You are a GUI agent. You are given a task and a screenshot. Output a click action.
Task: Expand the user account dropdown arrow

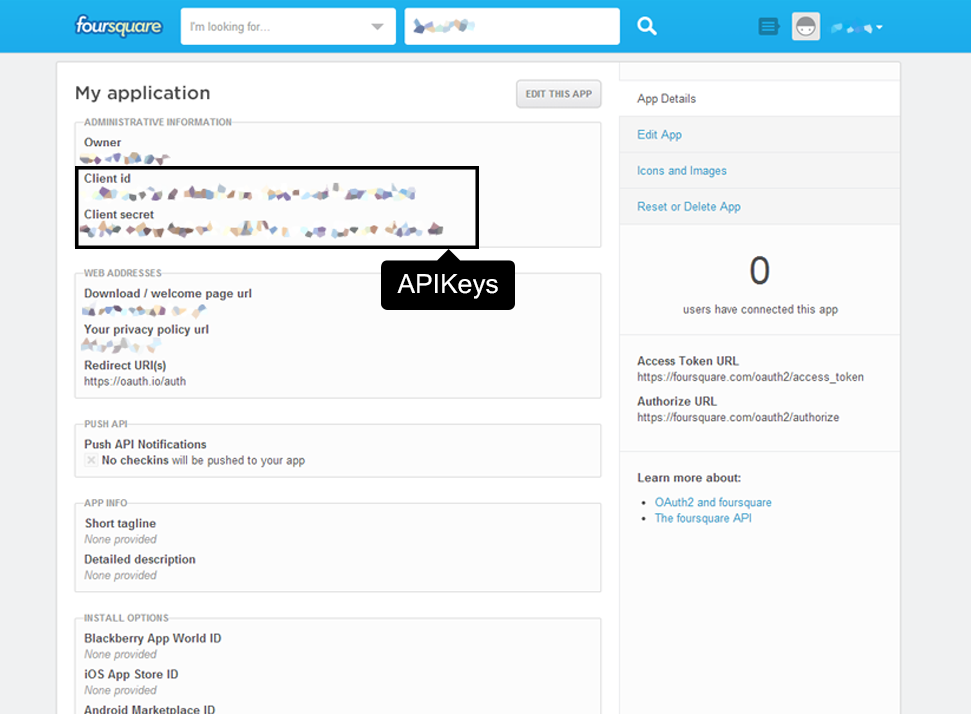[x=879, y=27]
